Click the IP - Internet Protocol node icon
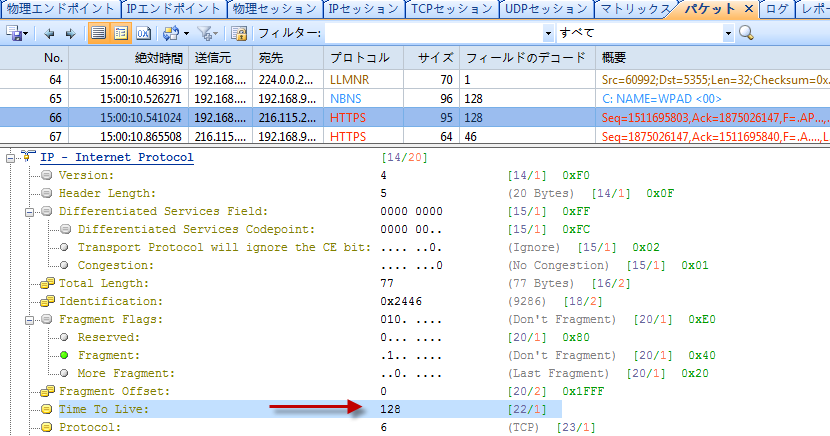This screenshot has height=436, width=830. (27, 157)
